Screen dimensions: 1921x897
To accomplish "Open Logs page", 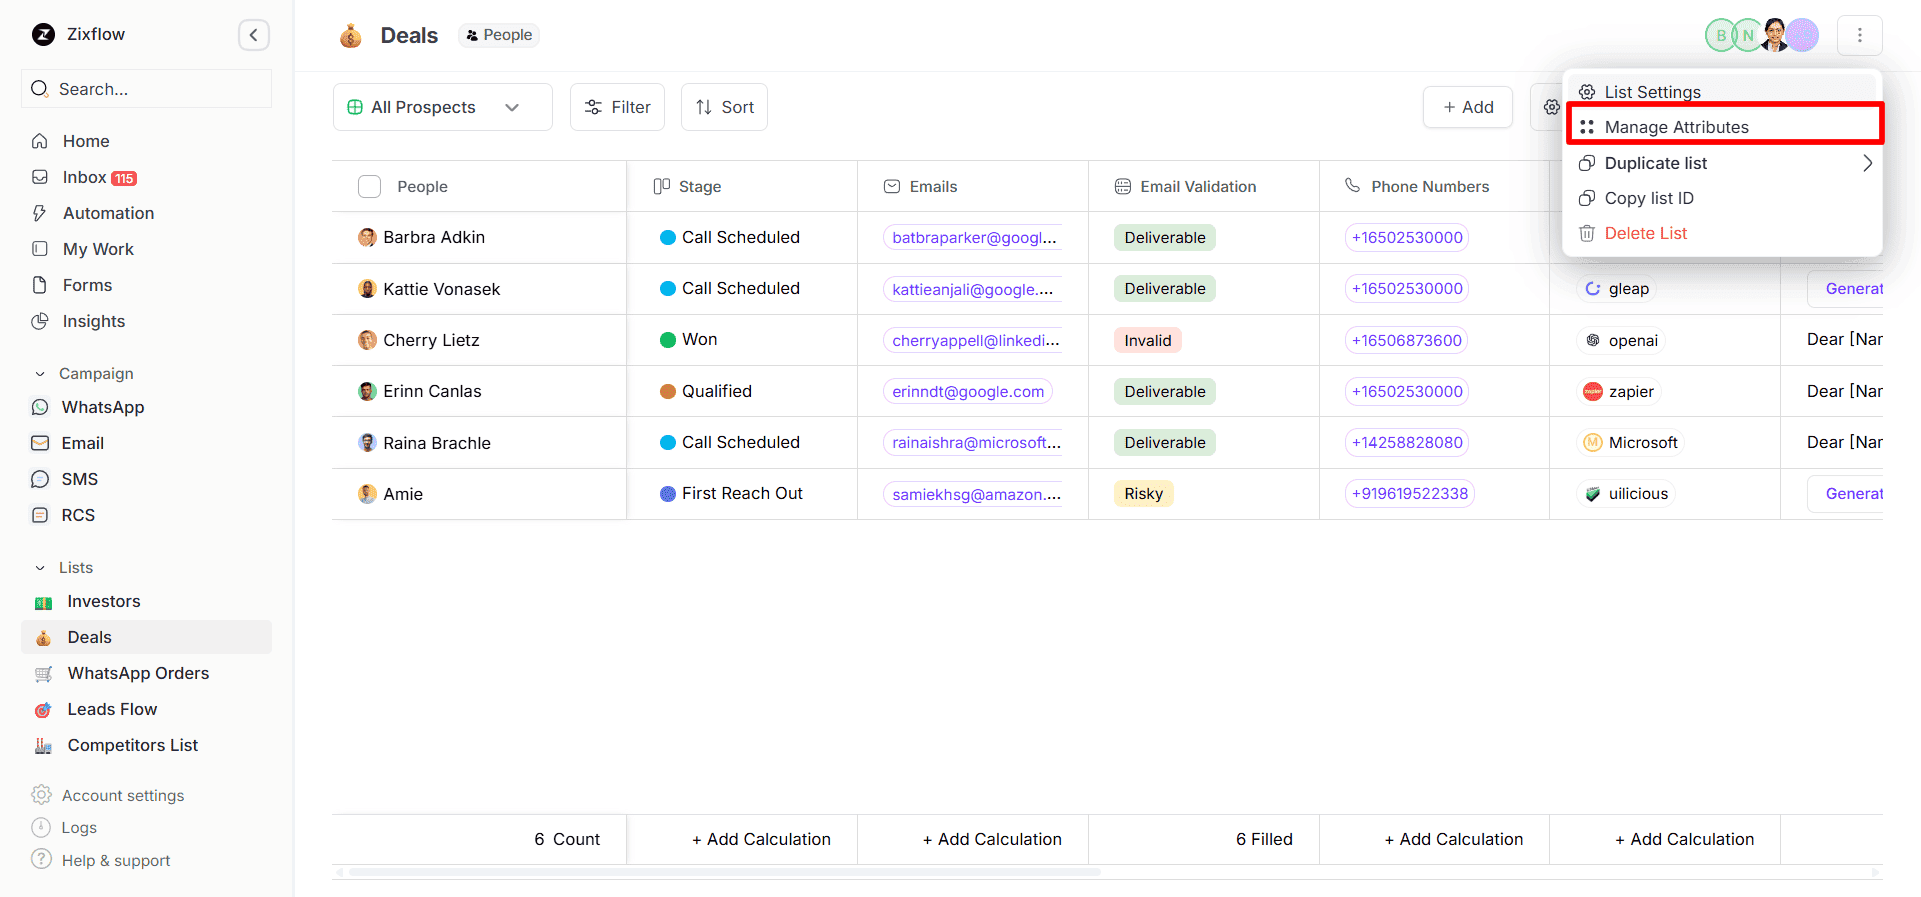I will tap(79, 827).
